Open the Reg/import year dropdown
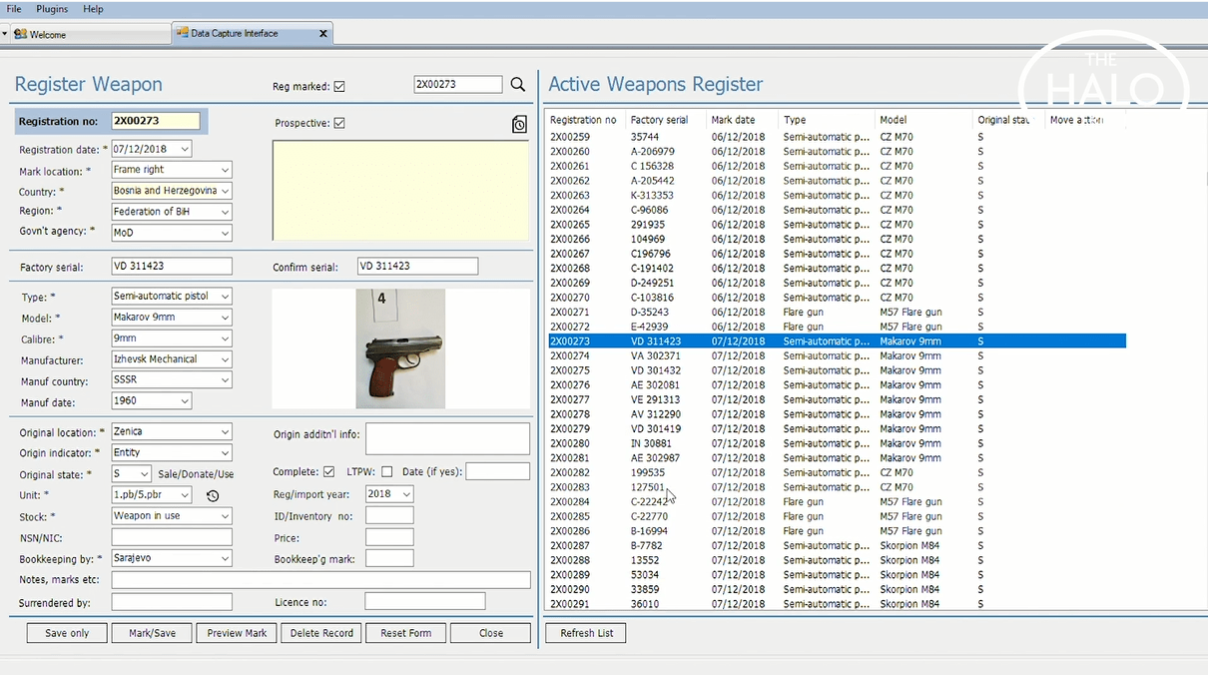Viewport: 1208px width, 675px height. coord(405,494)
